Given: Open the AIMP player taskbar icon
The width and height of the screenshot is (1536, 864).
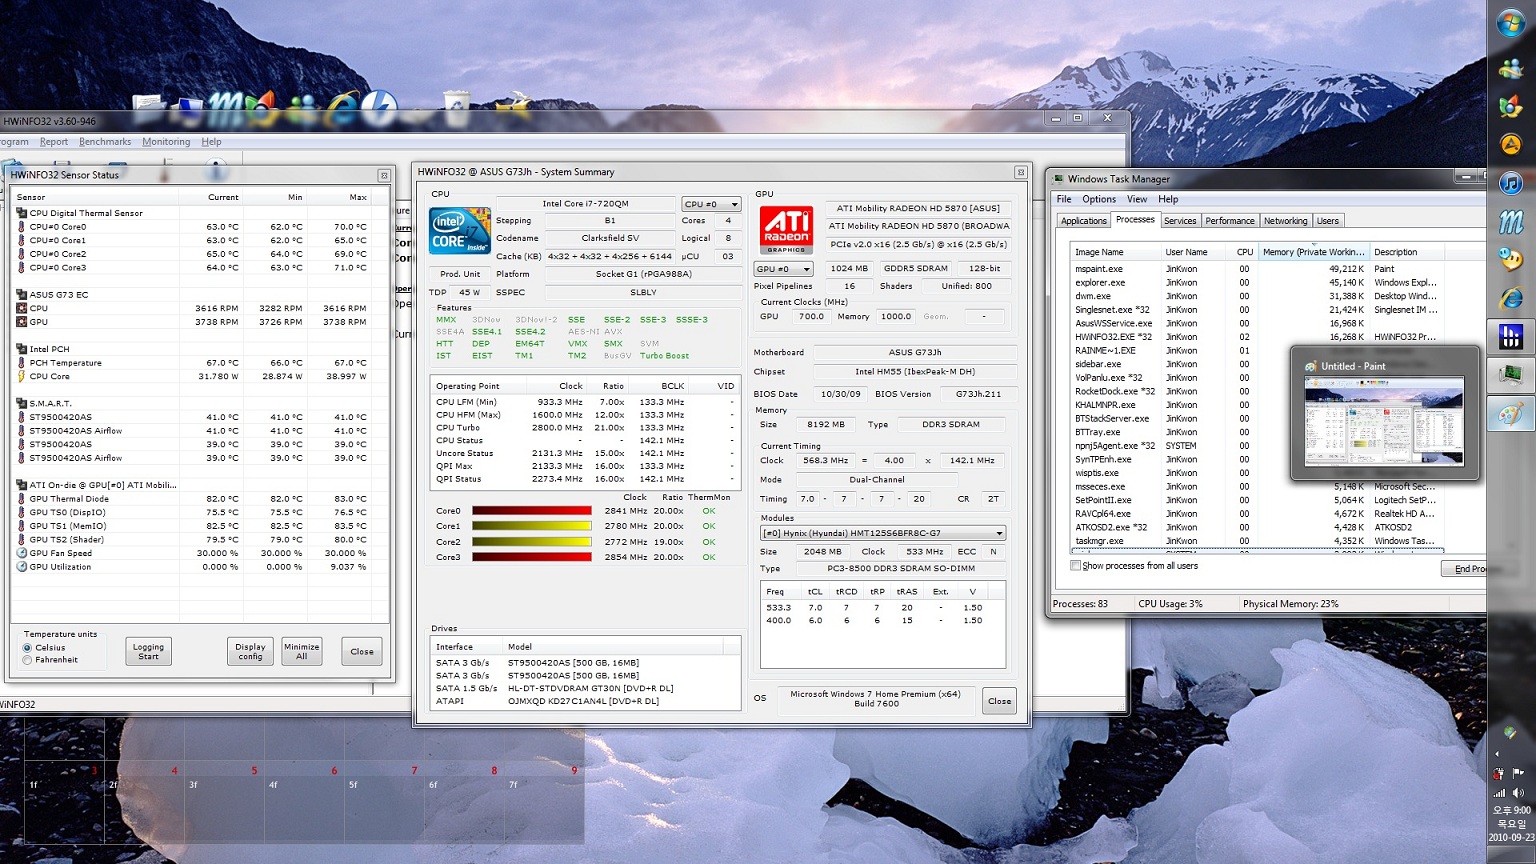Looking at the screenshot, I should click(1511, 145).
